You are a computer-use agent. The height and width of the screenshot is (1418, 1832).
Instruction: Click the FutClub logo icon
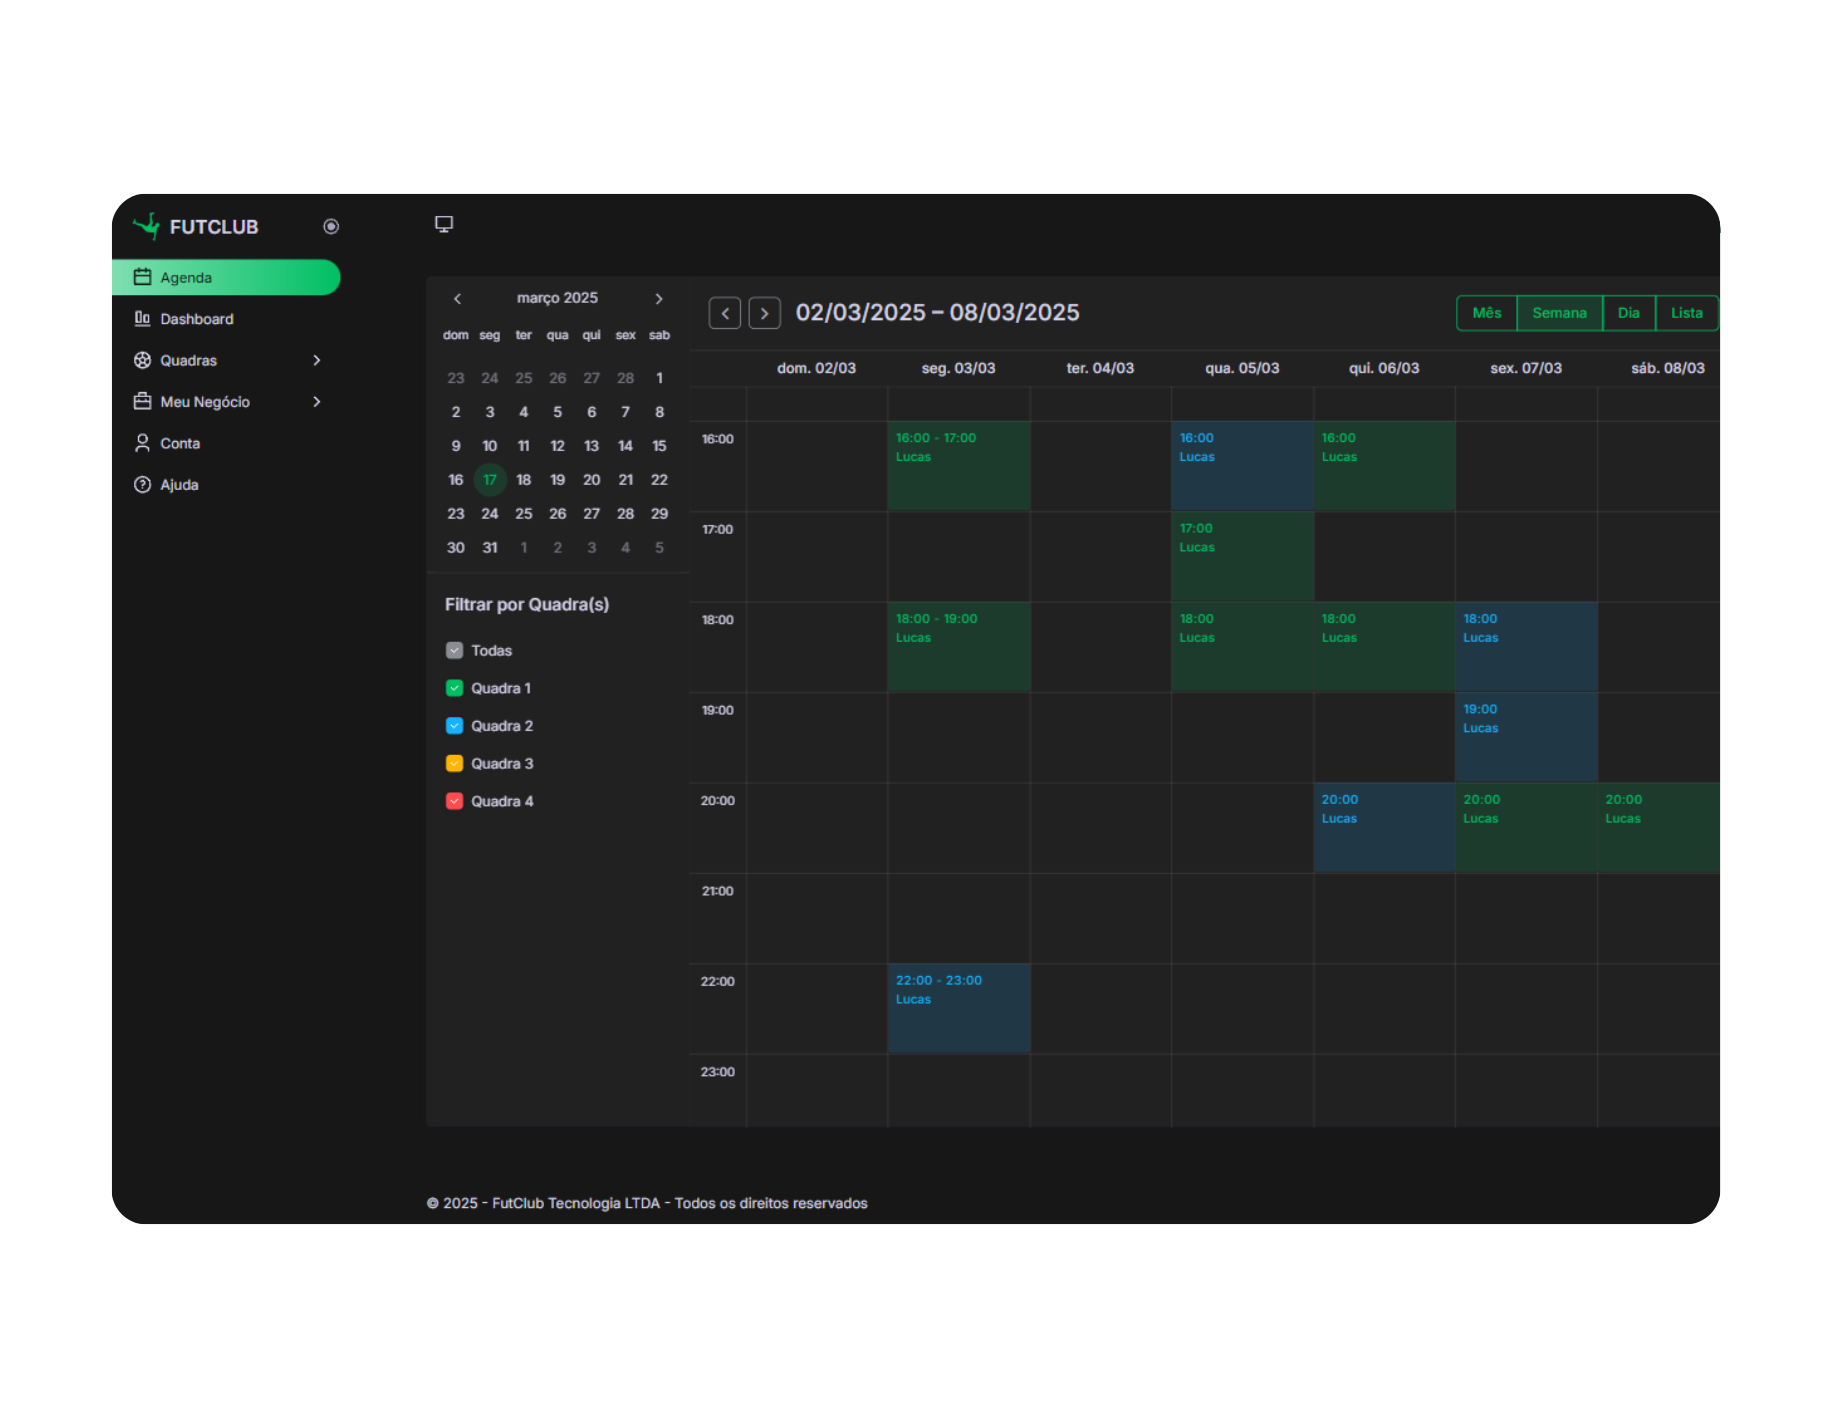tap(147, 226)
